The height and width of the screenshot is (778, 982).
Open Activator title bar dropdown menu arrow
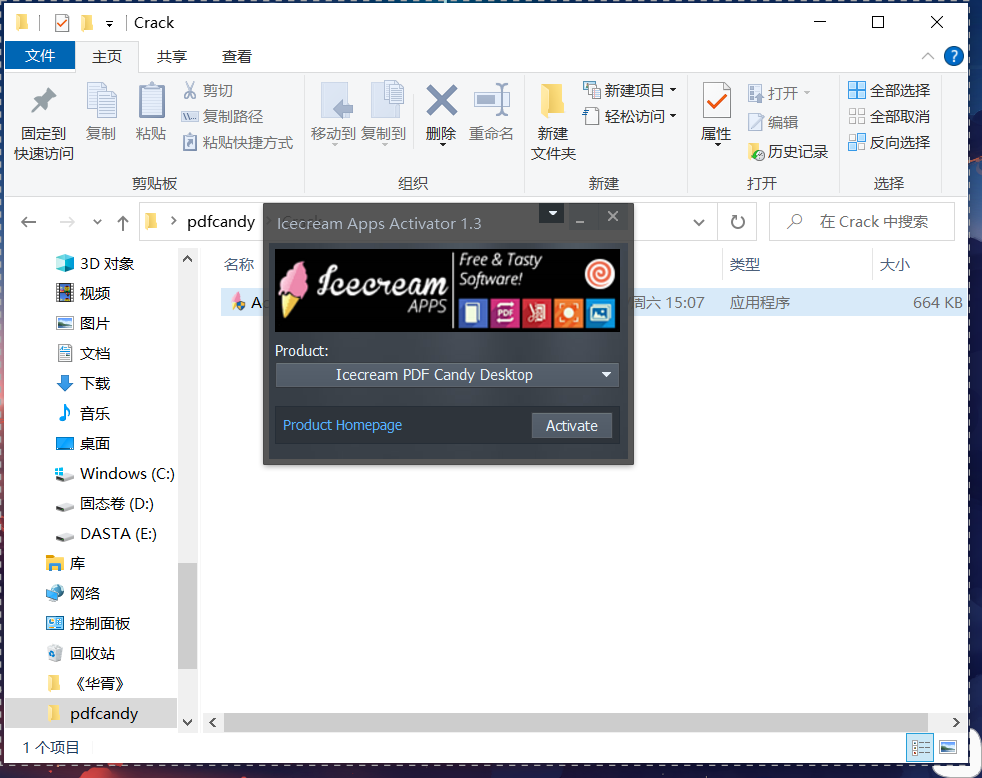[552, 214]
